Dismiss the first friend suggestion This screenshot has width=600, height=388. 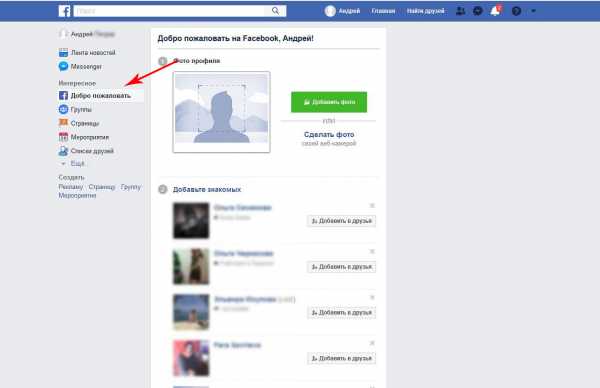coord(372,205)
